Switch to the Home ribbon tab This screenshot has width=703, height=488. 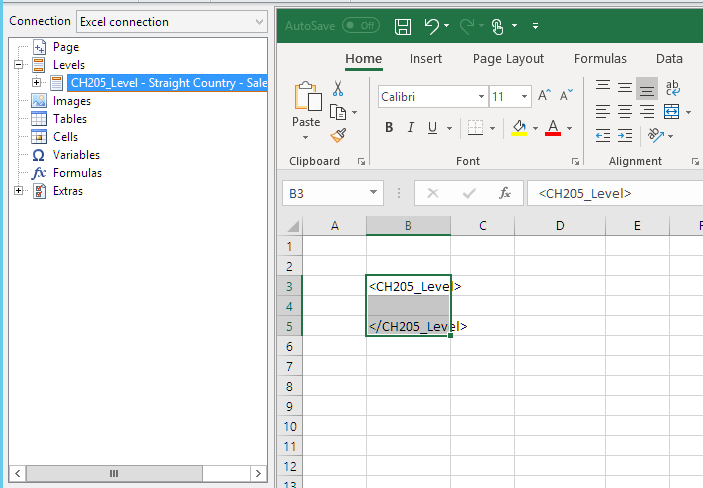click(x=364, y=59)
